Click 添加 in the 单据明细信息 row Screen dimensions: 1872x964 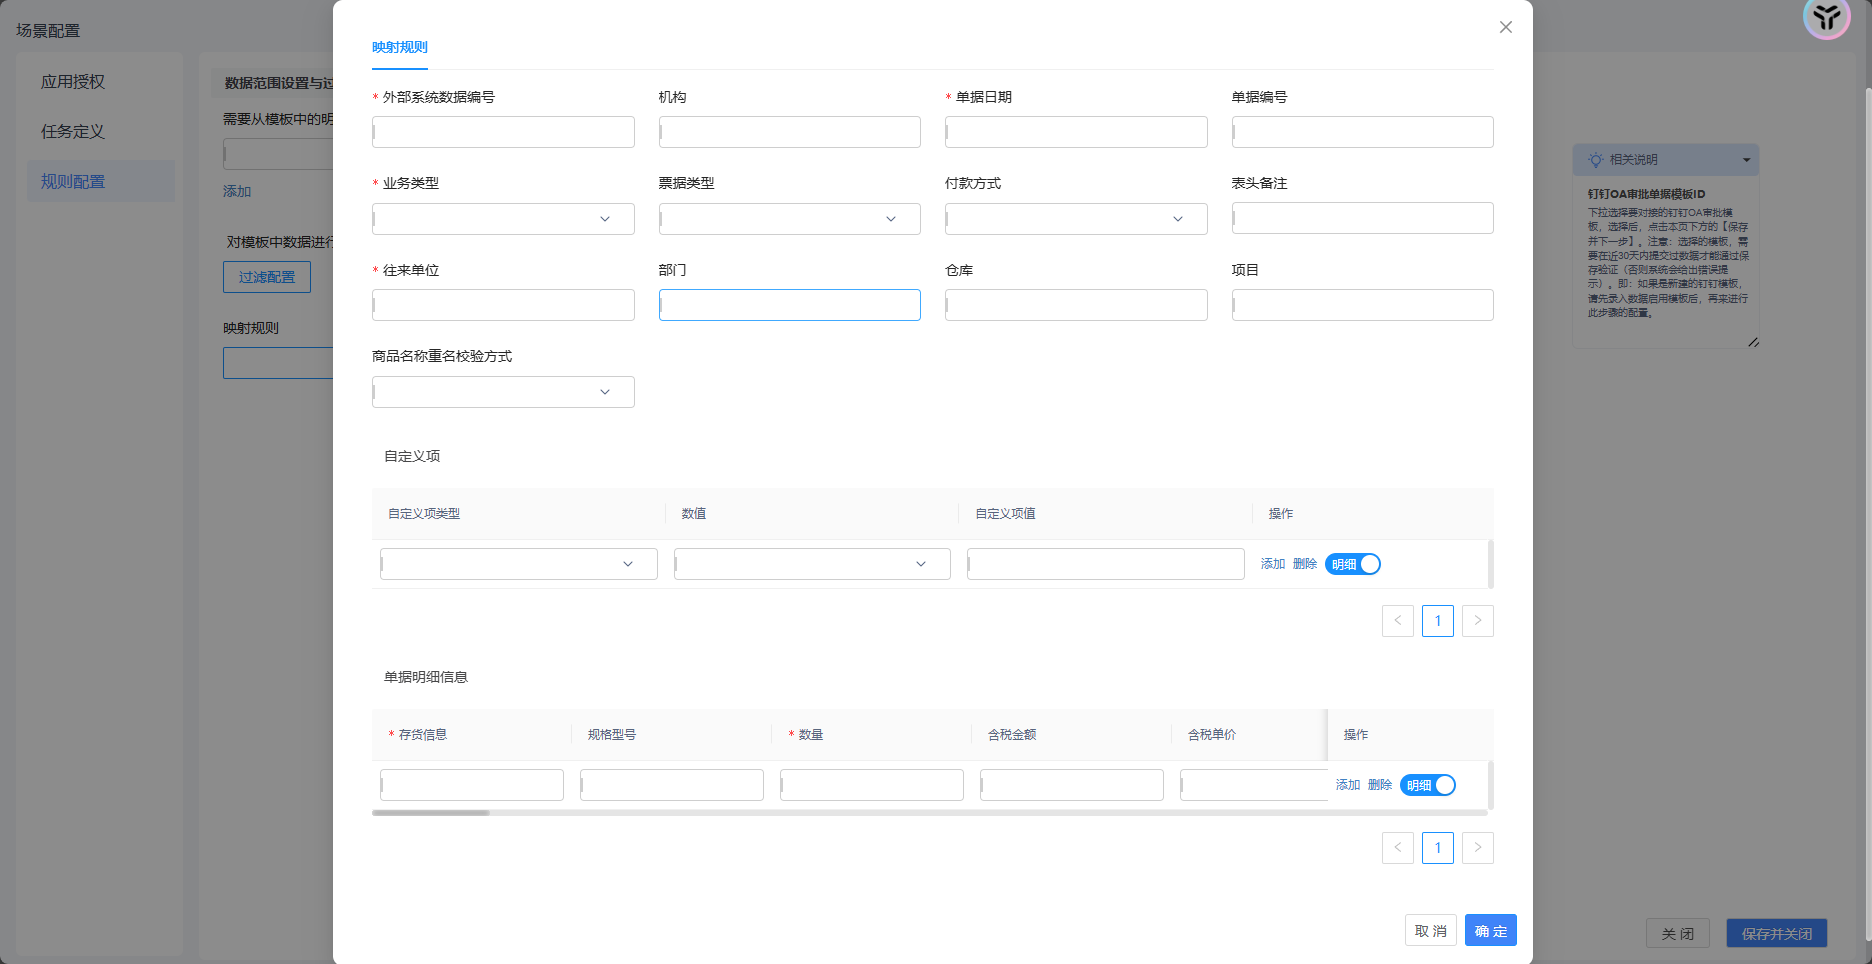click(1348, 785)
